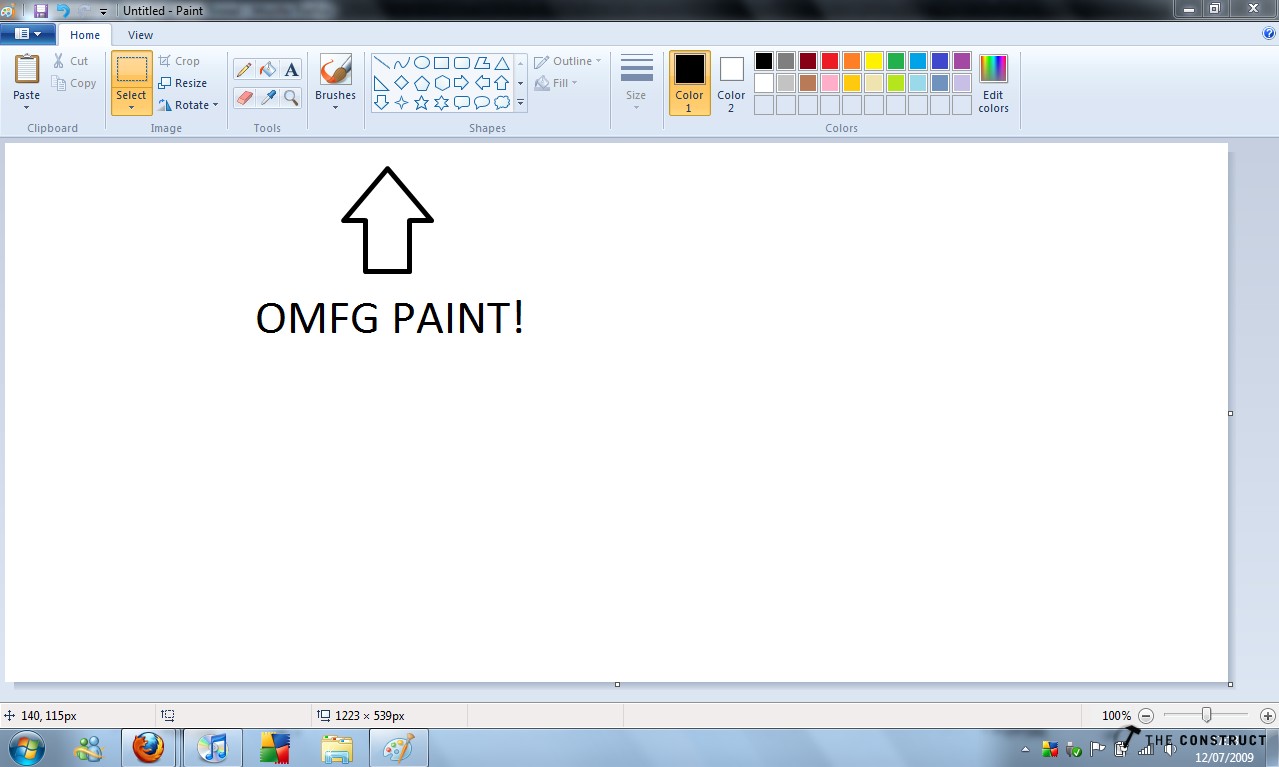1279x767 pixels.
Task: Pick the red color swatch
Action: 829,61
